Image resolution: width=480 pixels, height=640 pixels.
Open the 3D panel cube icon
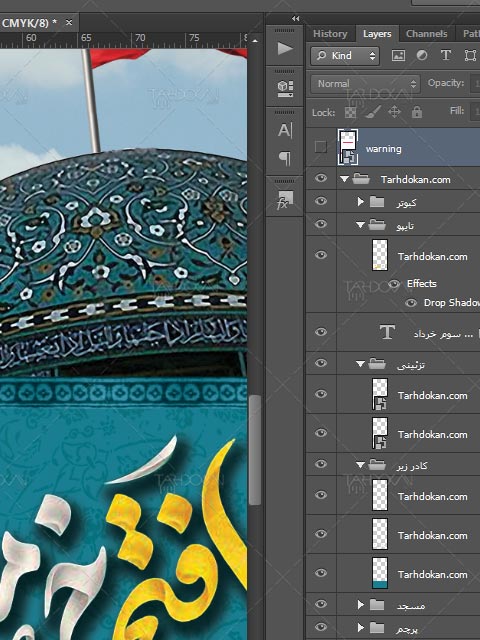coord(285,88)
